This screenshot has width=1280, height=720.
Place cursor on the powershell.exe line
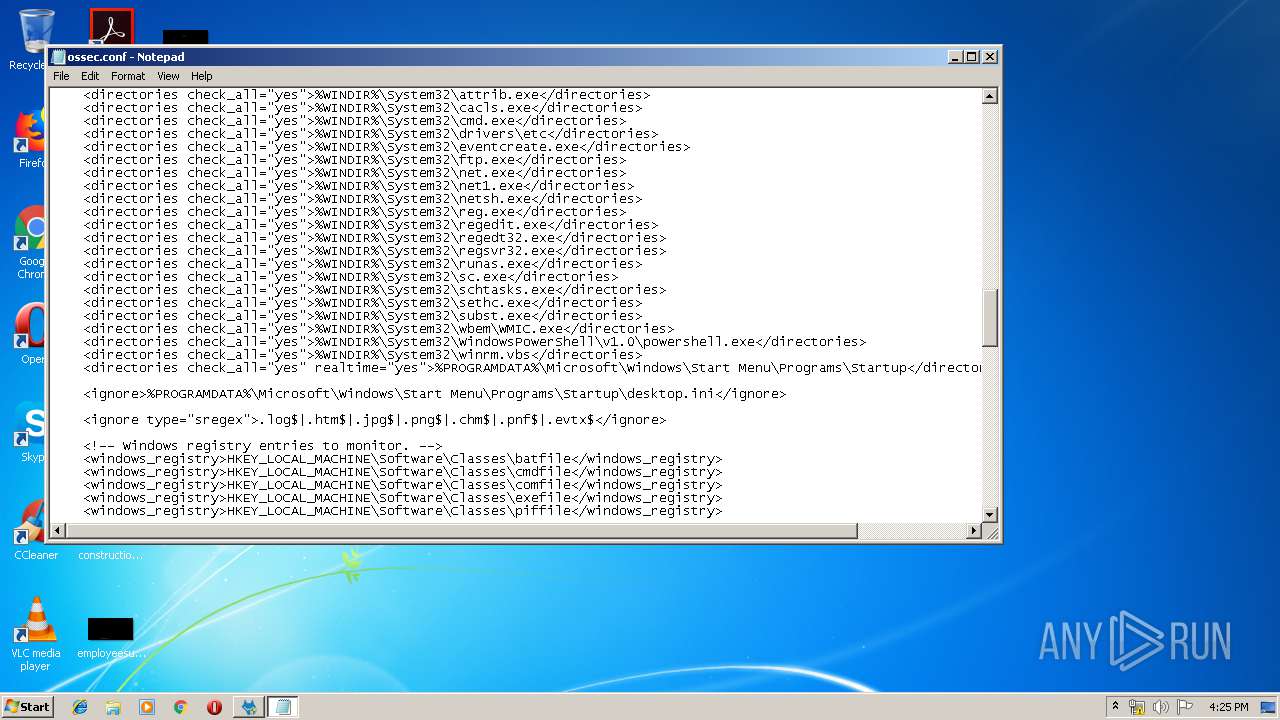point(475,342)
